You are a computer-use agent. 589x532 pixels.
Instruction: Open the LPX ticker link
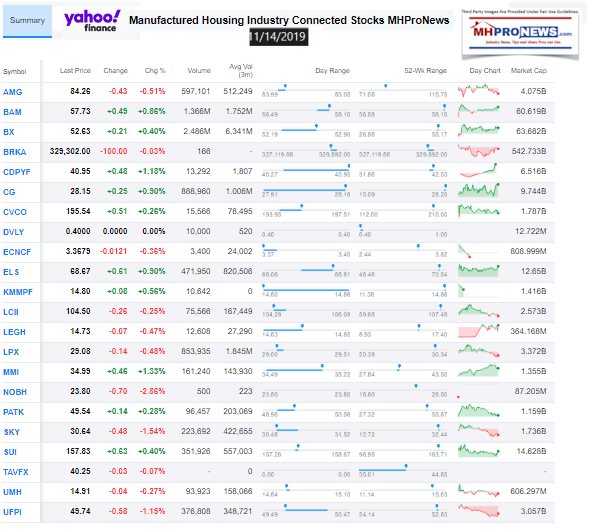click(x=11, y=352)
